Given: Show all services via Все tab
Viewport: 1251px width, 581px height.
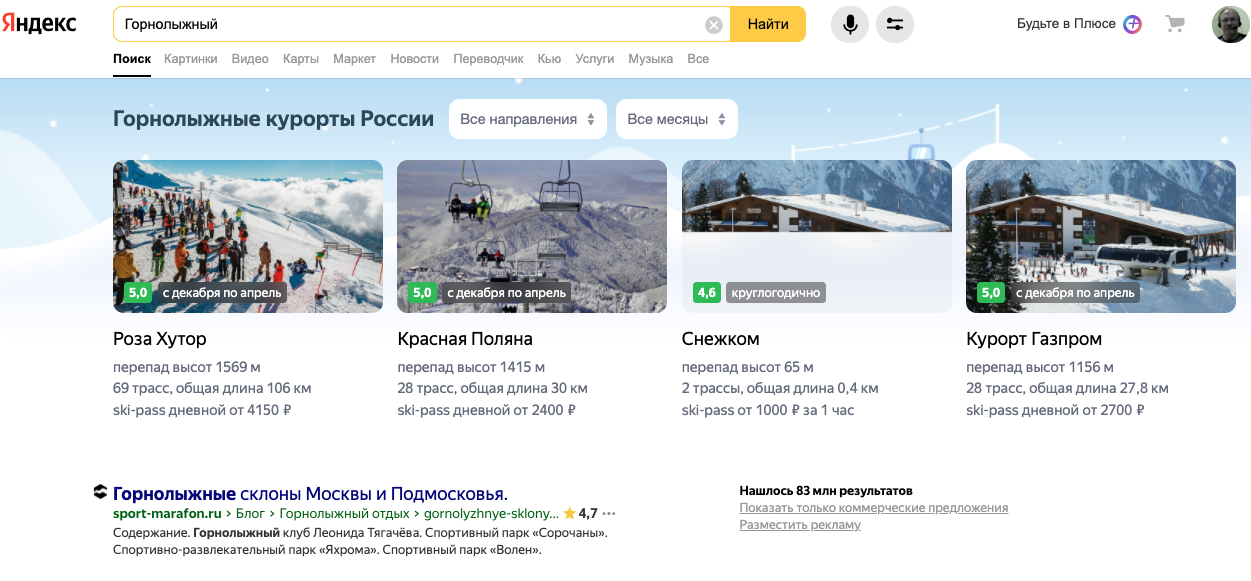Looking at the screenshot, I should [x=698, y=59].
